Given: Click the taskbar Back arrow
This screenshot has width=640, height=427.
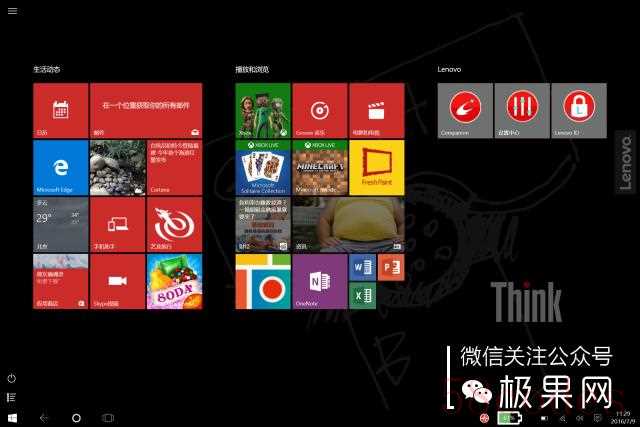Looking at the screenshot, I should [44, 418].
